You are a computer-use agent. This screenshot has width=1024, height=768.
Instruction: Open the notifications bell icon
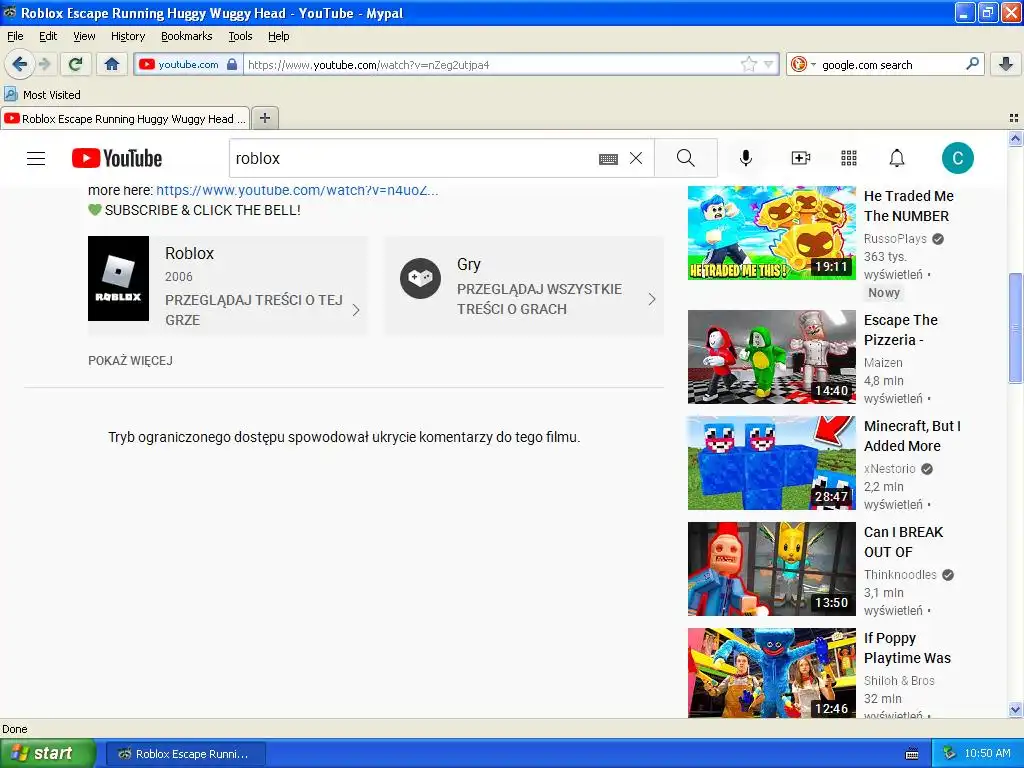point(897,158)
